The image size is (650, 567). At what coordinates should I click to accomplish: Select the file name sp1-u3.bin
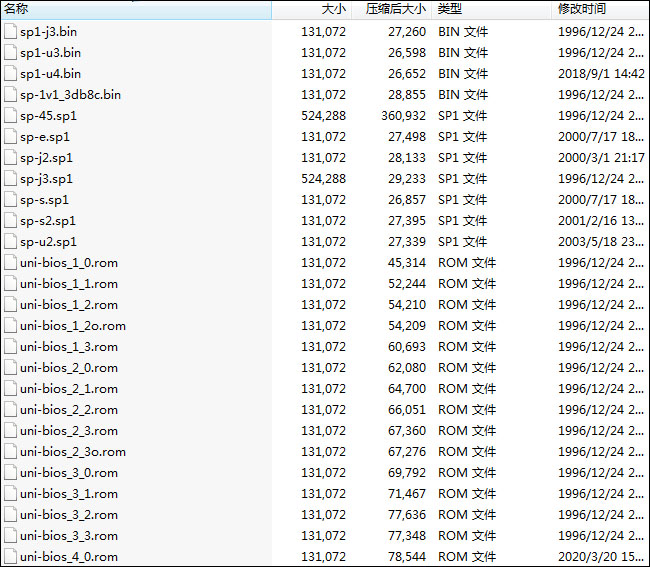point(51,53)
